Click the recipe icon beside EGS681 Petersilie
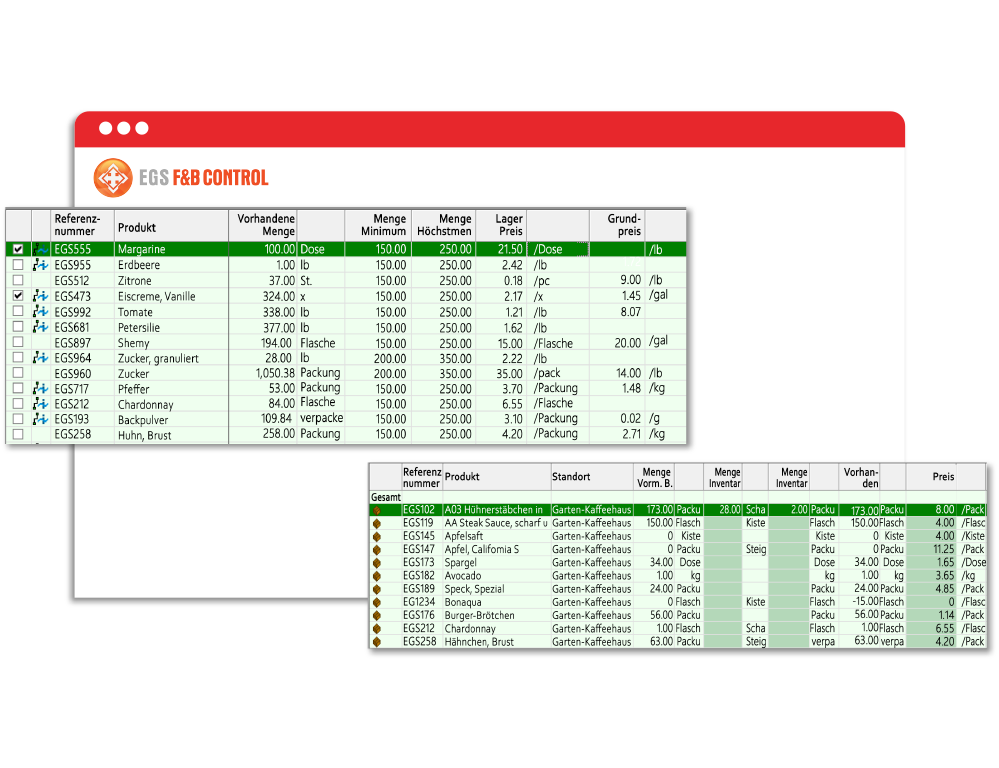Image resolution: width=999 pixels, height=768 pixels. coord(41,326)
